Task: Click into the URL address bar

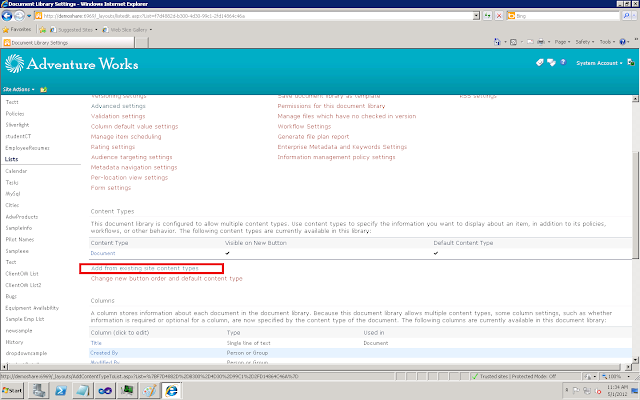Action: pos(253,16)
